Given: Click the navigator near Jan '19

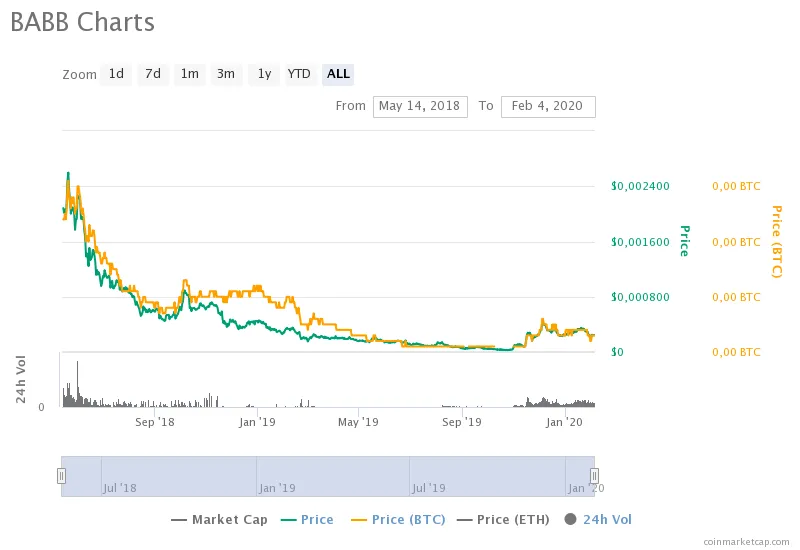Looking at the screenshot, I should (x=277, y=488).
